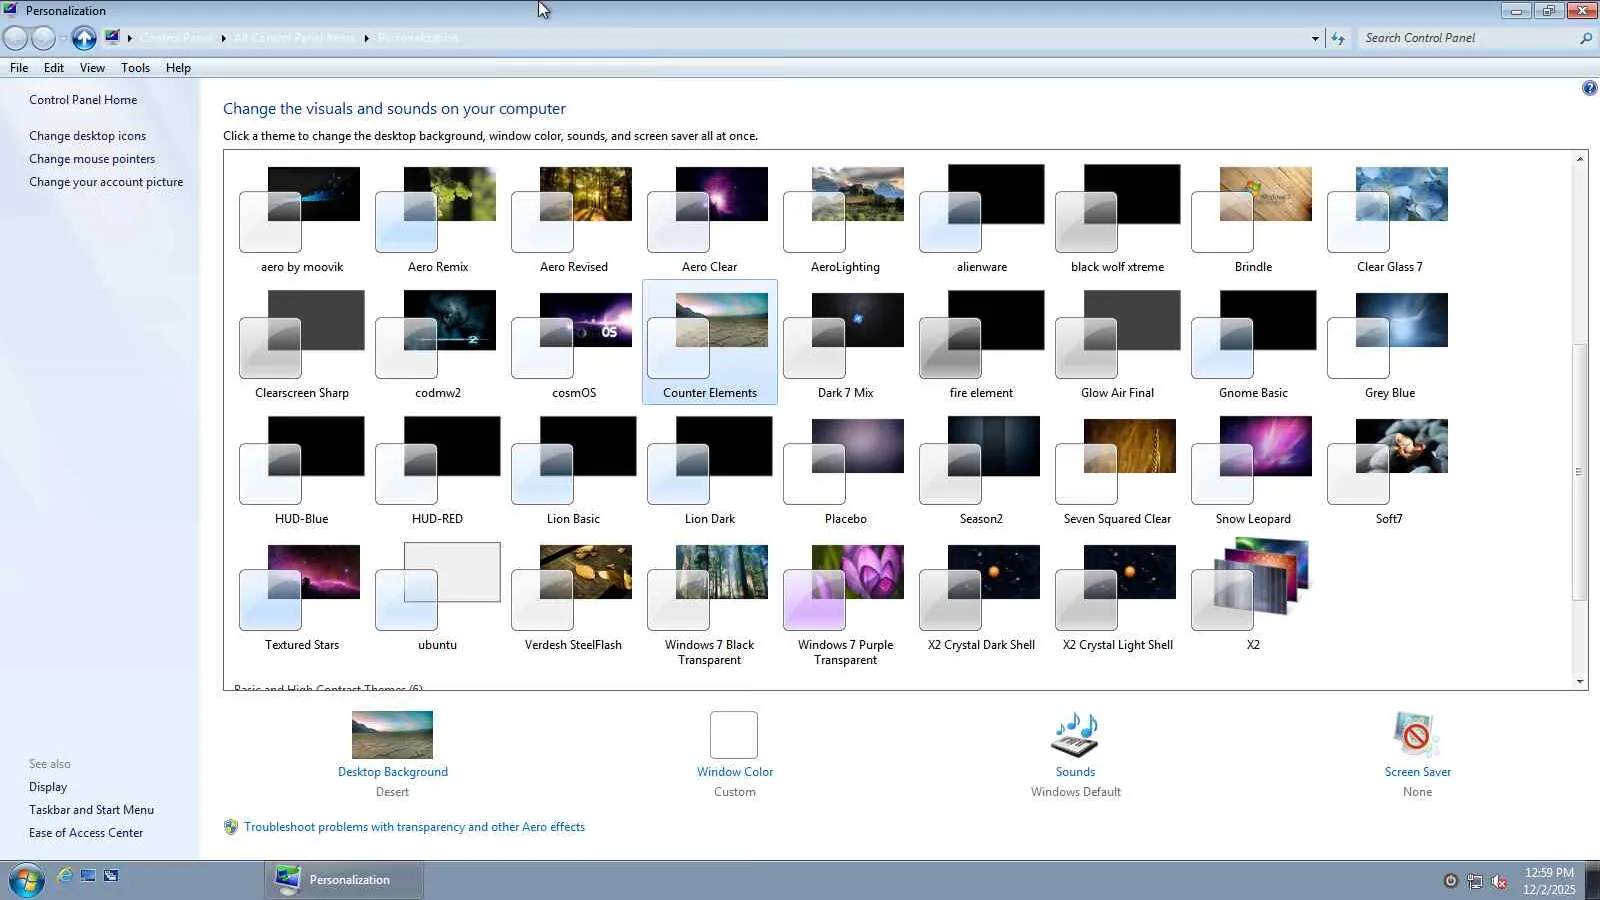Troubleshoot problems with transparency and Aero effects

click(414, 827)
